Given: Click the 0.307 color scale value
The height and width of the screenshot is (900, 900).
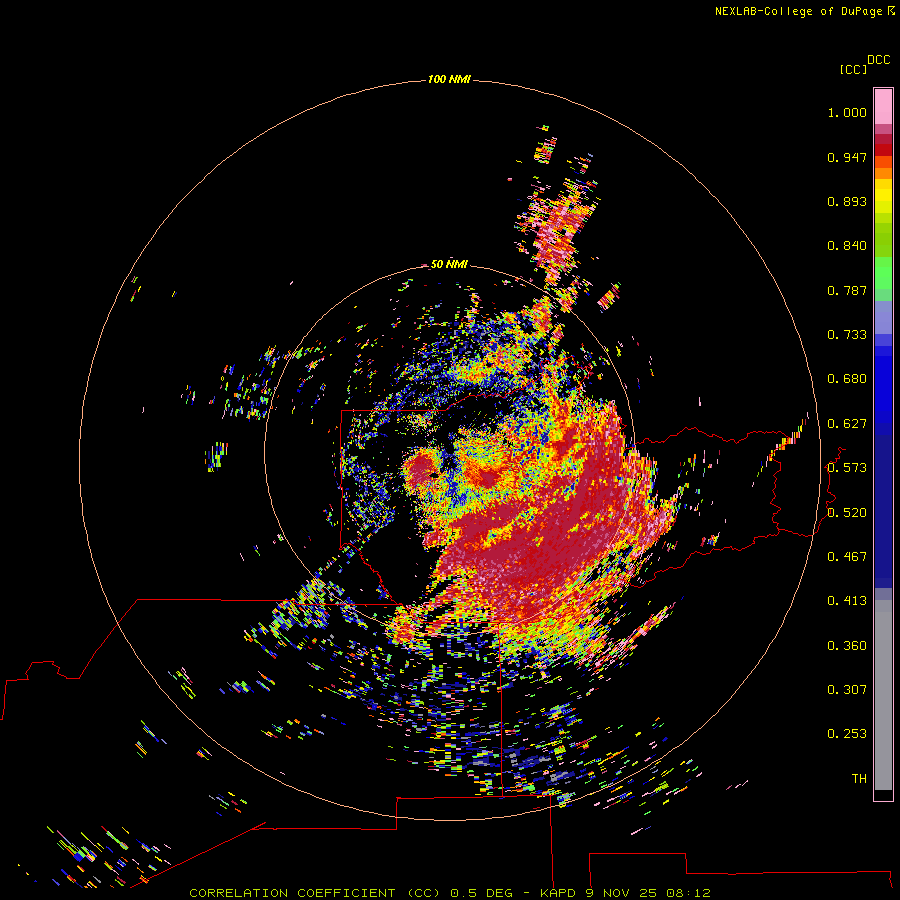Looking at the screenshot, I should pos(847,690).
